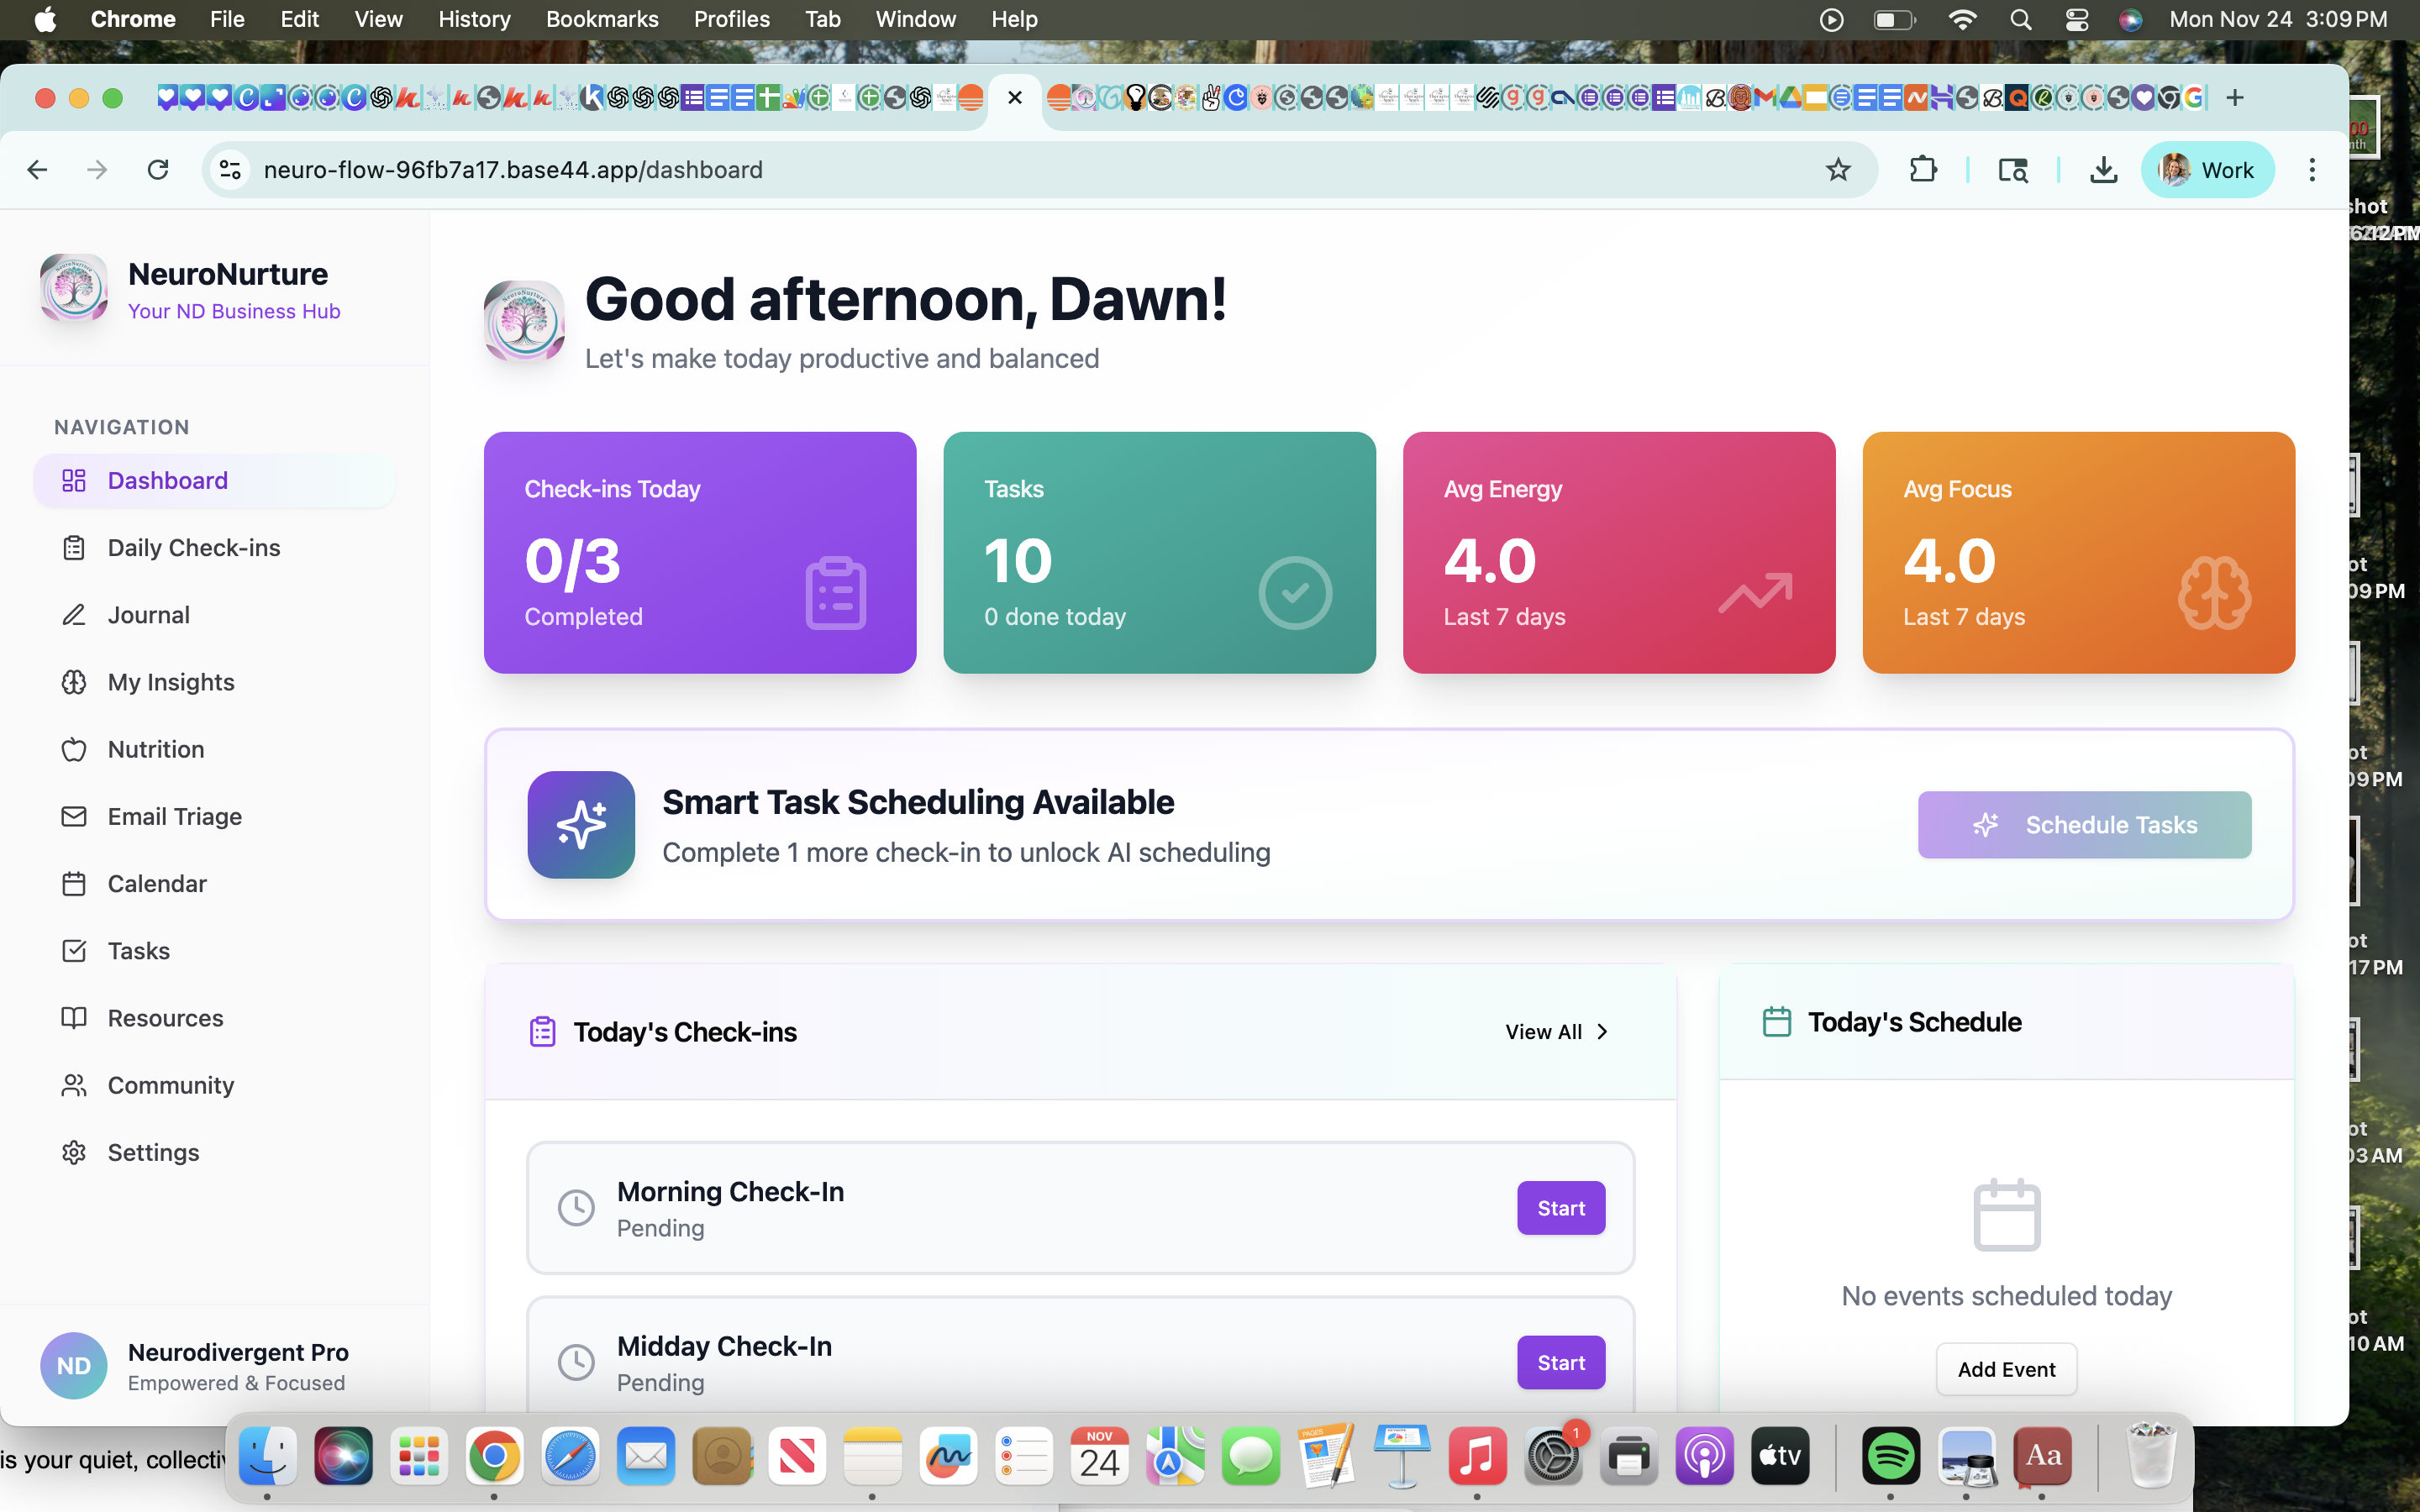
Task: Open the Chrome extensions puzzle icon
Action: click(x=1922, y=170)
